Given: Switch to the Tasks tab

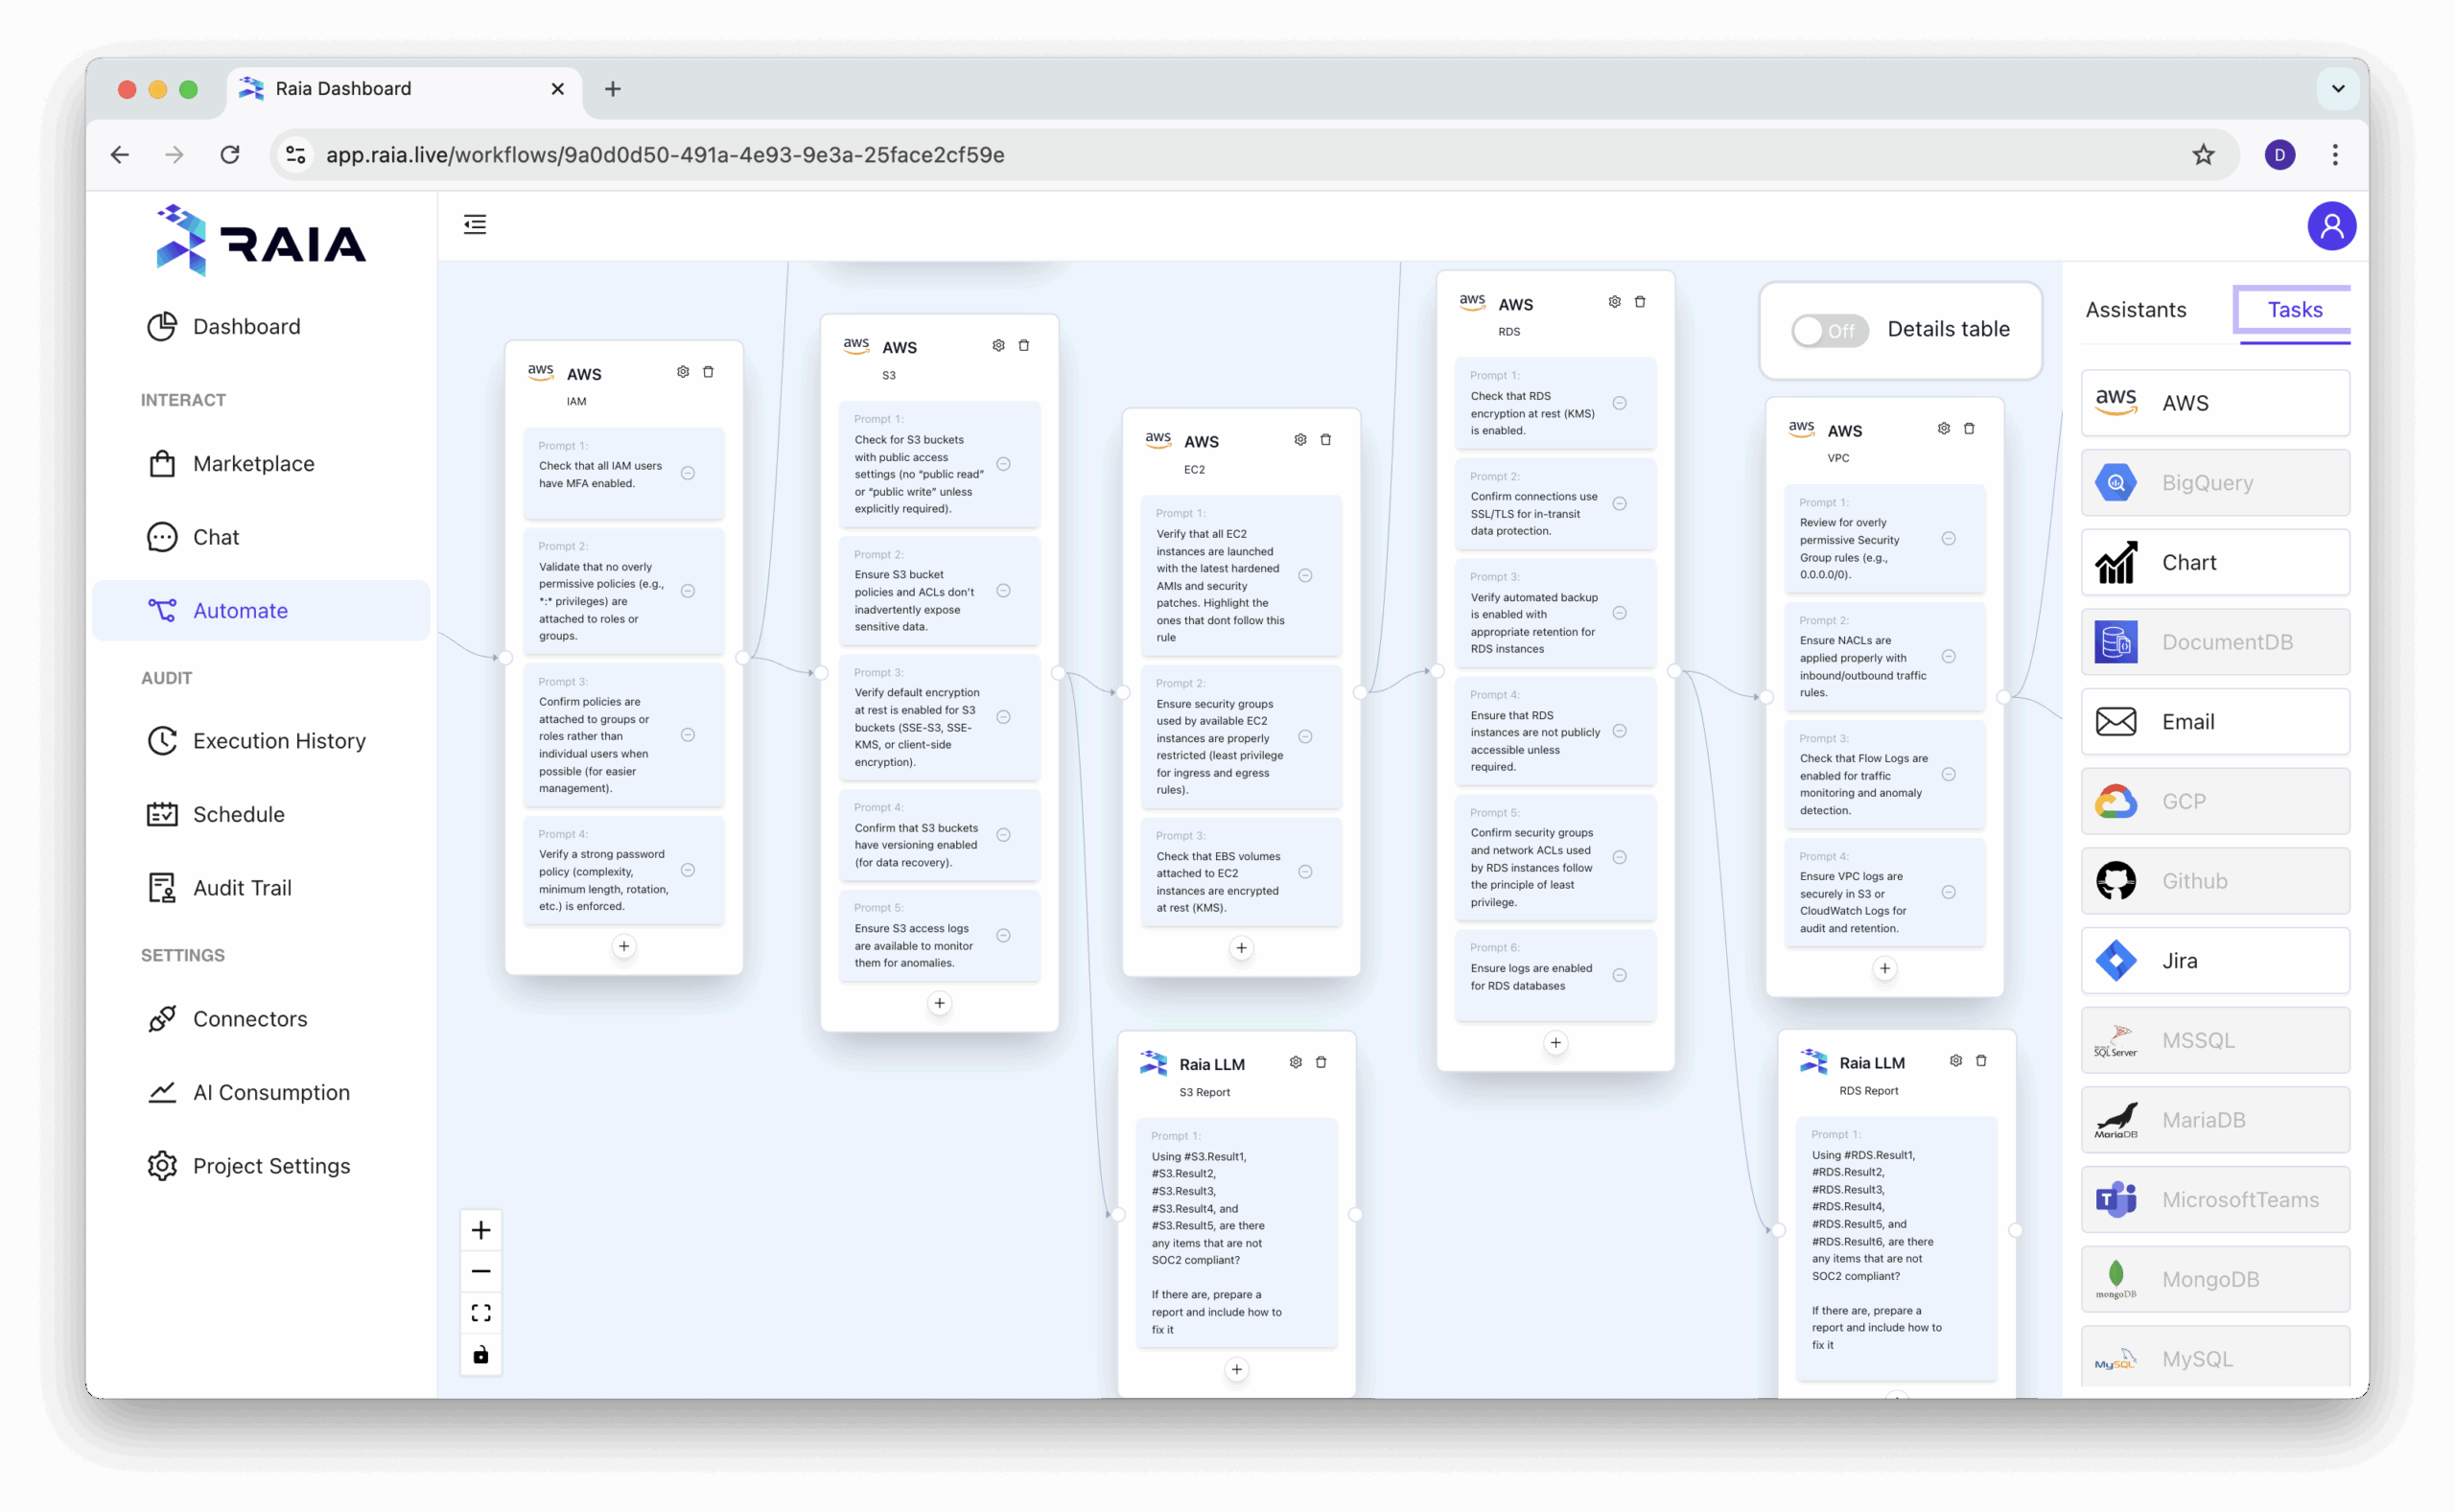Looking at the screenshot, I should tap(2294, 310).
